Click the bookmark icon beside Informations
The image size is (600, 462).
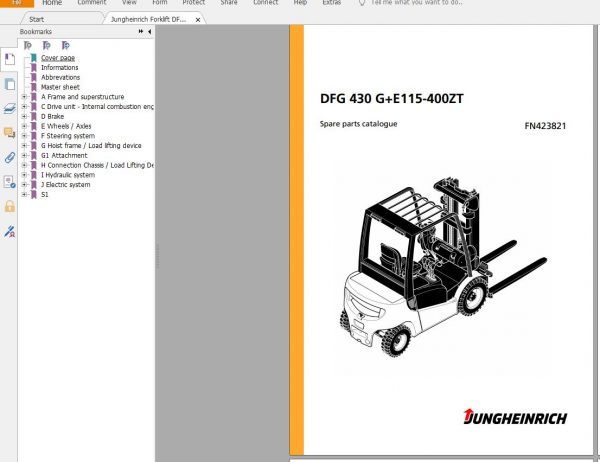tap(34, 67)
